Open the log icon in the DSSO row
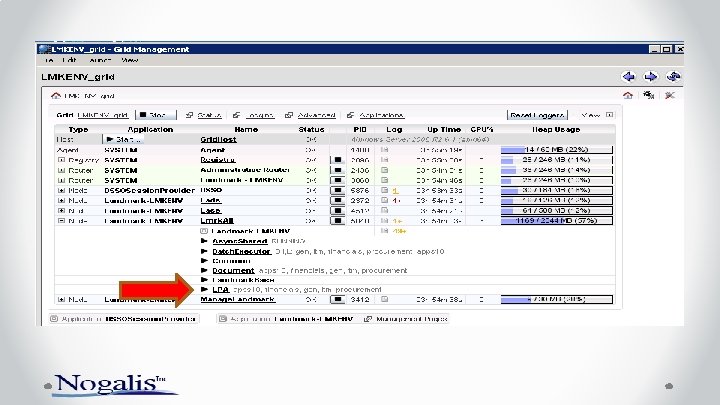Screen dimensions: 720x405 pyautogui.click(x=384, y=190)
